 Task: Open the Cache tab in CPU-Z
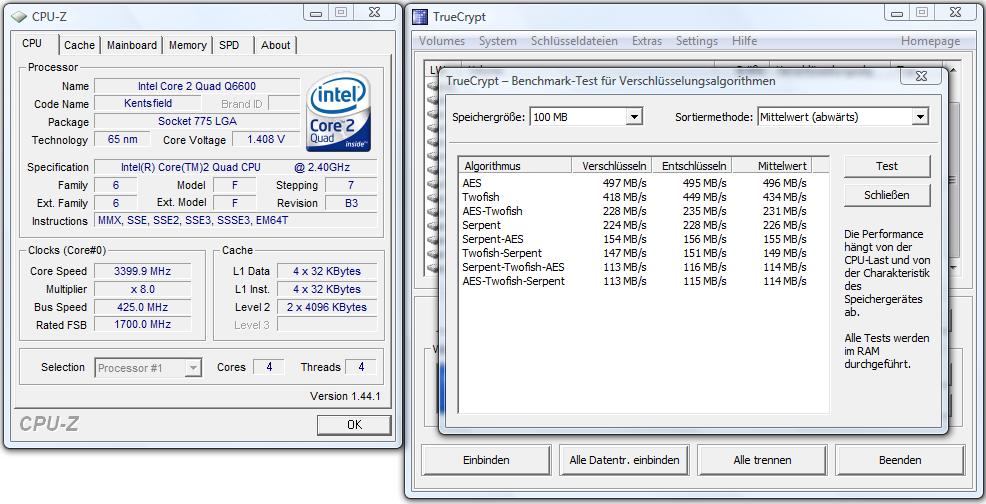(x=79, y=45)
